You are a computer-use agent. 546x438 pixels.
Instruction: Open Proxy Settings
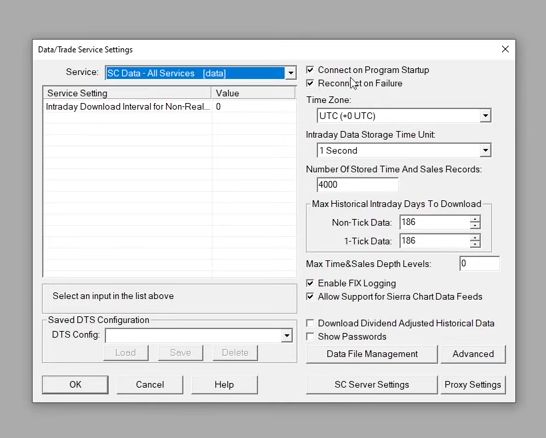[x=473, y=385]
